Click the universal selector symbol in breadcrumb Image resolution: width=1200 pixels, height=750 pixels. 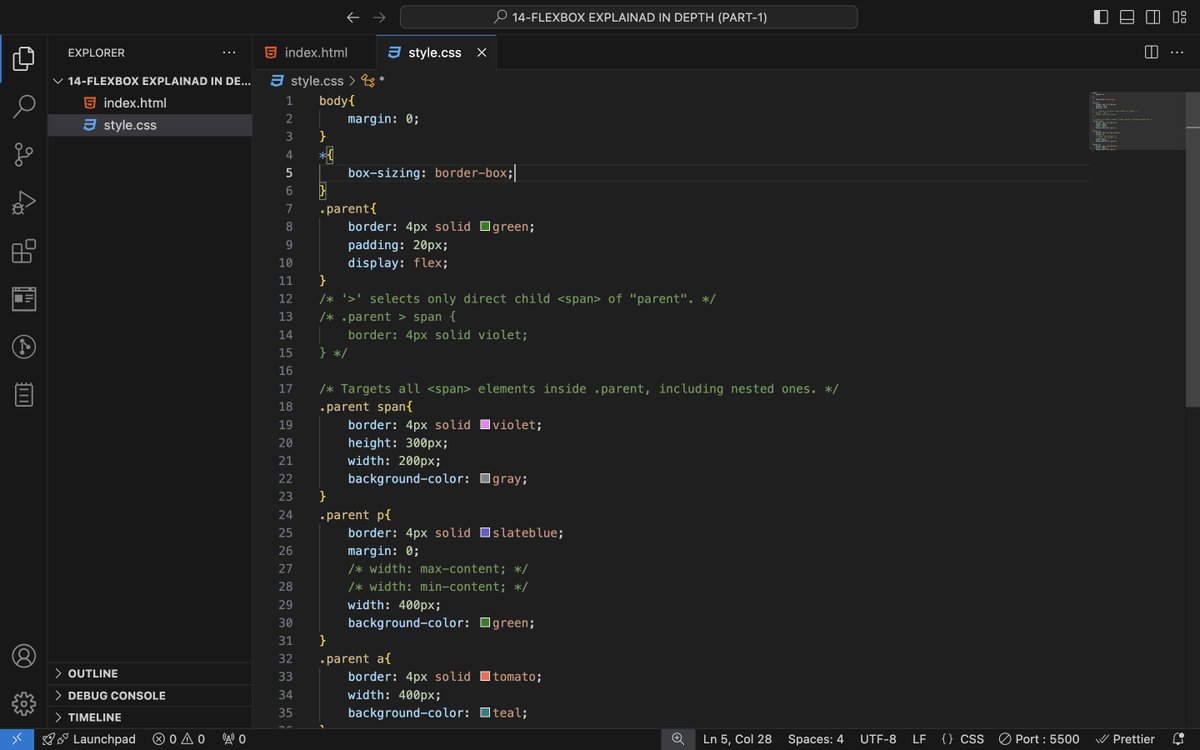pos(373,81)
